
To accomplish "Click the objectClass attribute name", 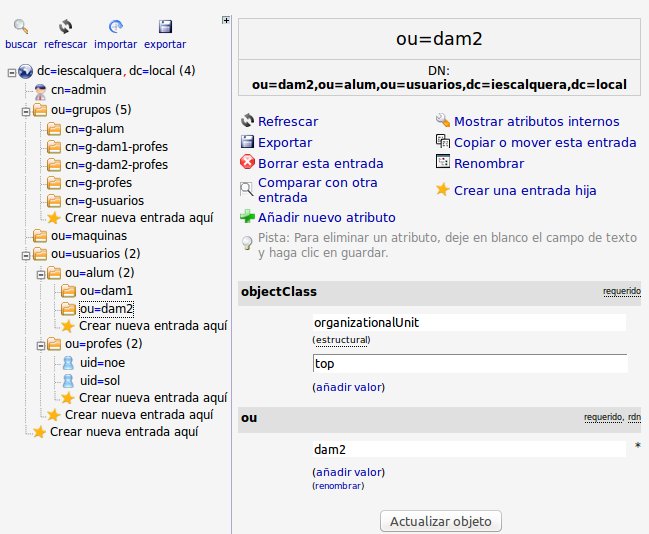I will coord(279,292).
